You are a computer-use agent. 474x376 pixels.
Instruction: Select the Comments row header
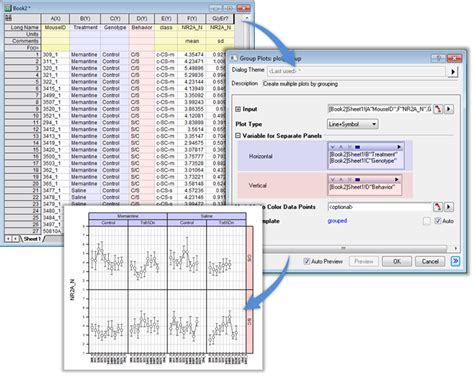[23, 41]
